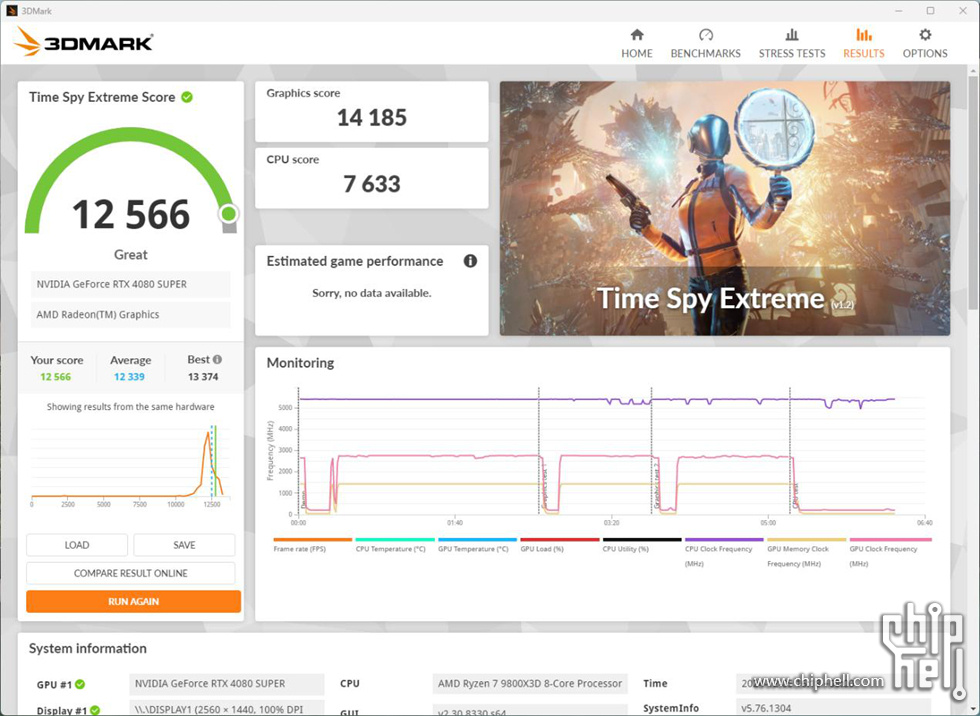Click the green check next to Display #1
Screen dimensions: 980x716
click(94, 710)
